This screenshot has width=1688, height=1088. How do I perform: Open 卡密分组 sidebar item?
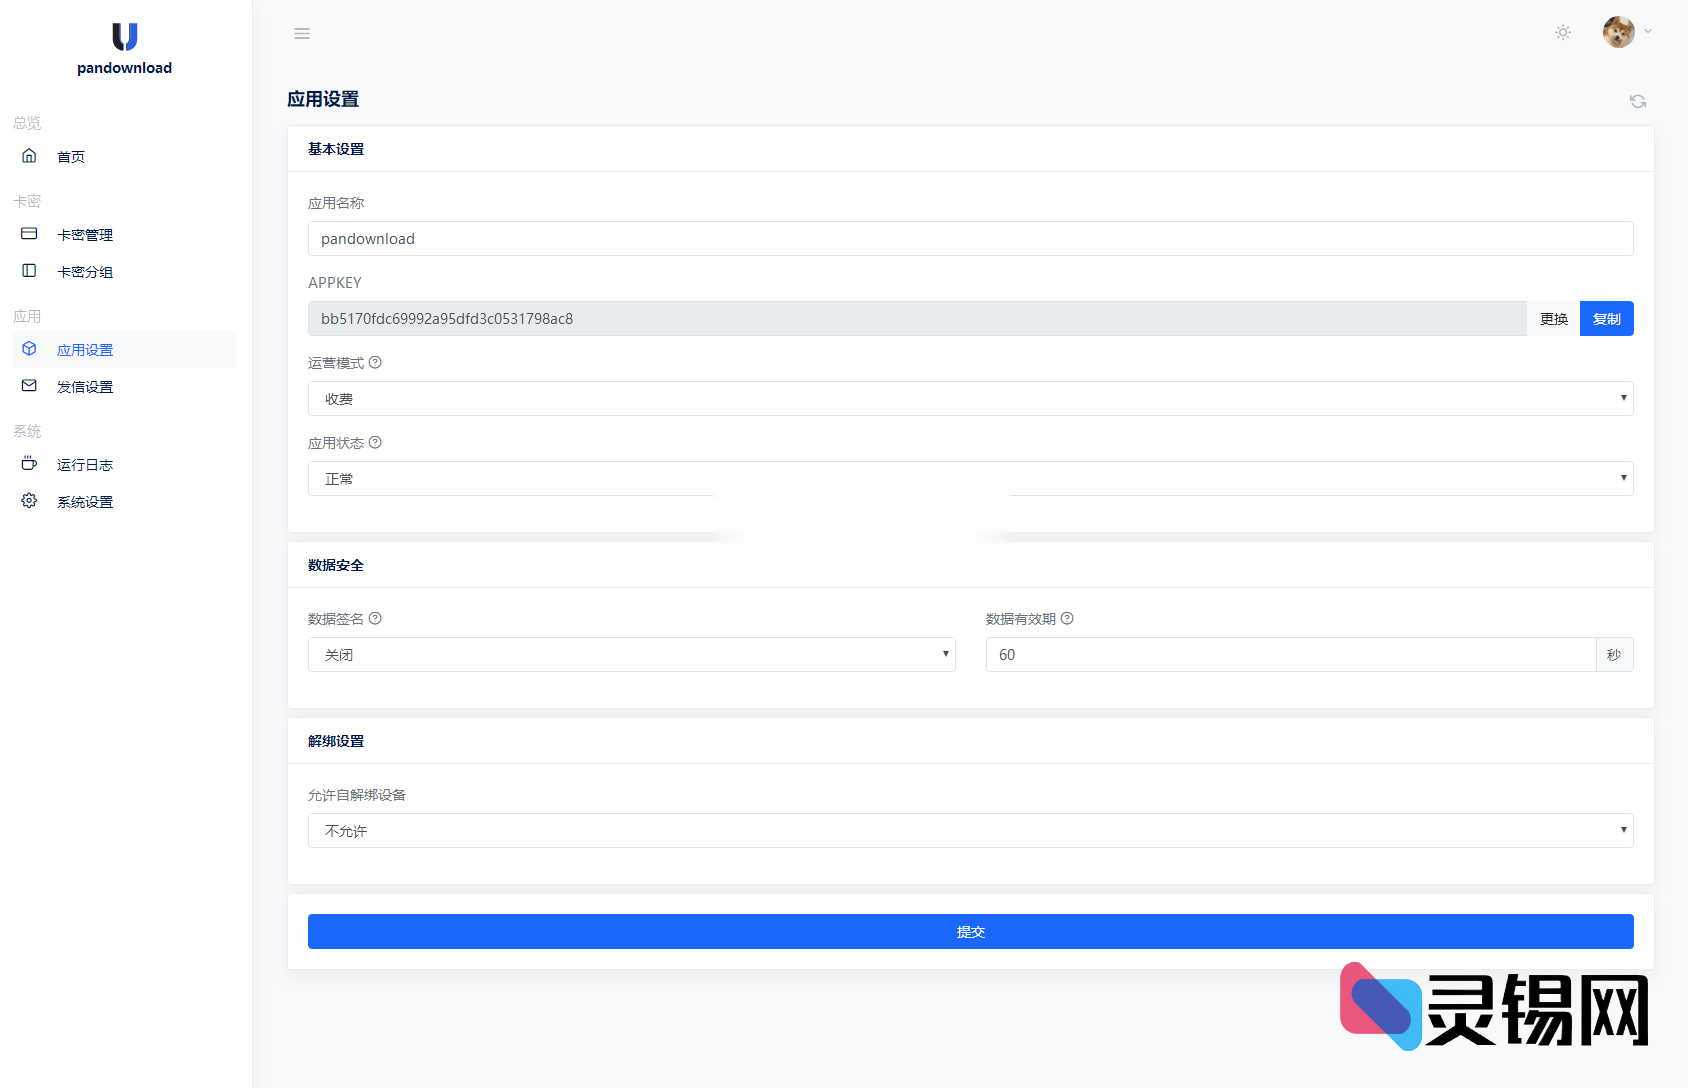(x=85, y=272)
